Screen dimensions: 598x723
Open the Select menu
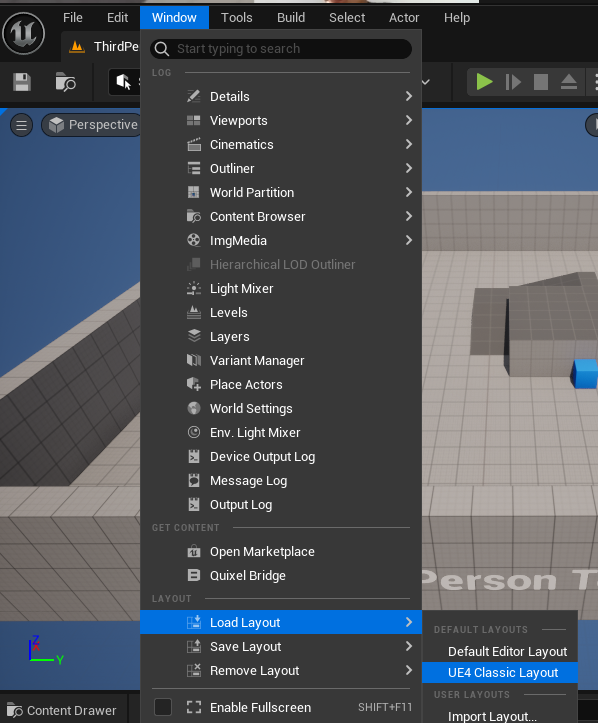click(347, 18)
